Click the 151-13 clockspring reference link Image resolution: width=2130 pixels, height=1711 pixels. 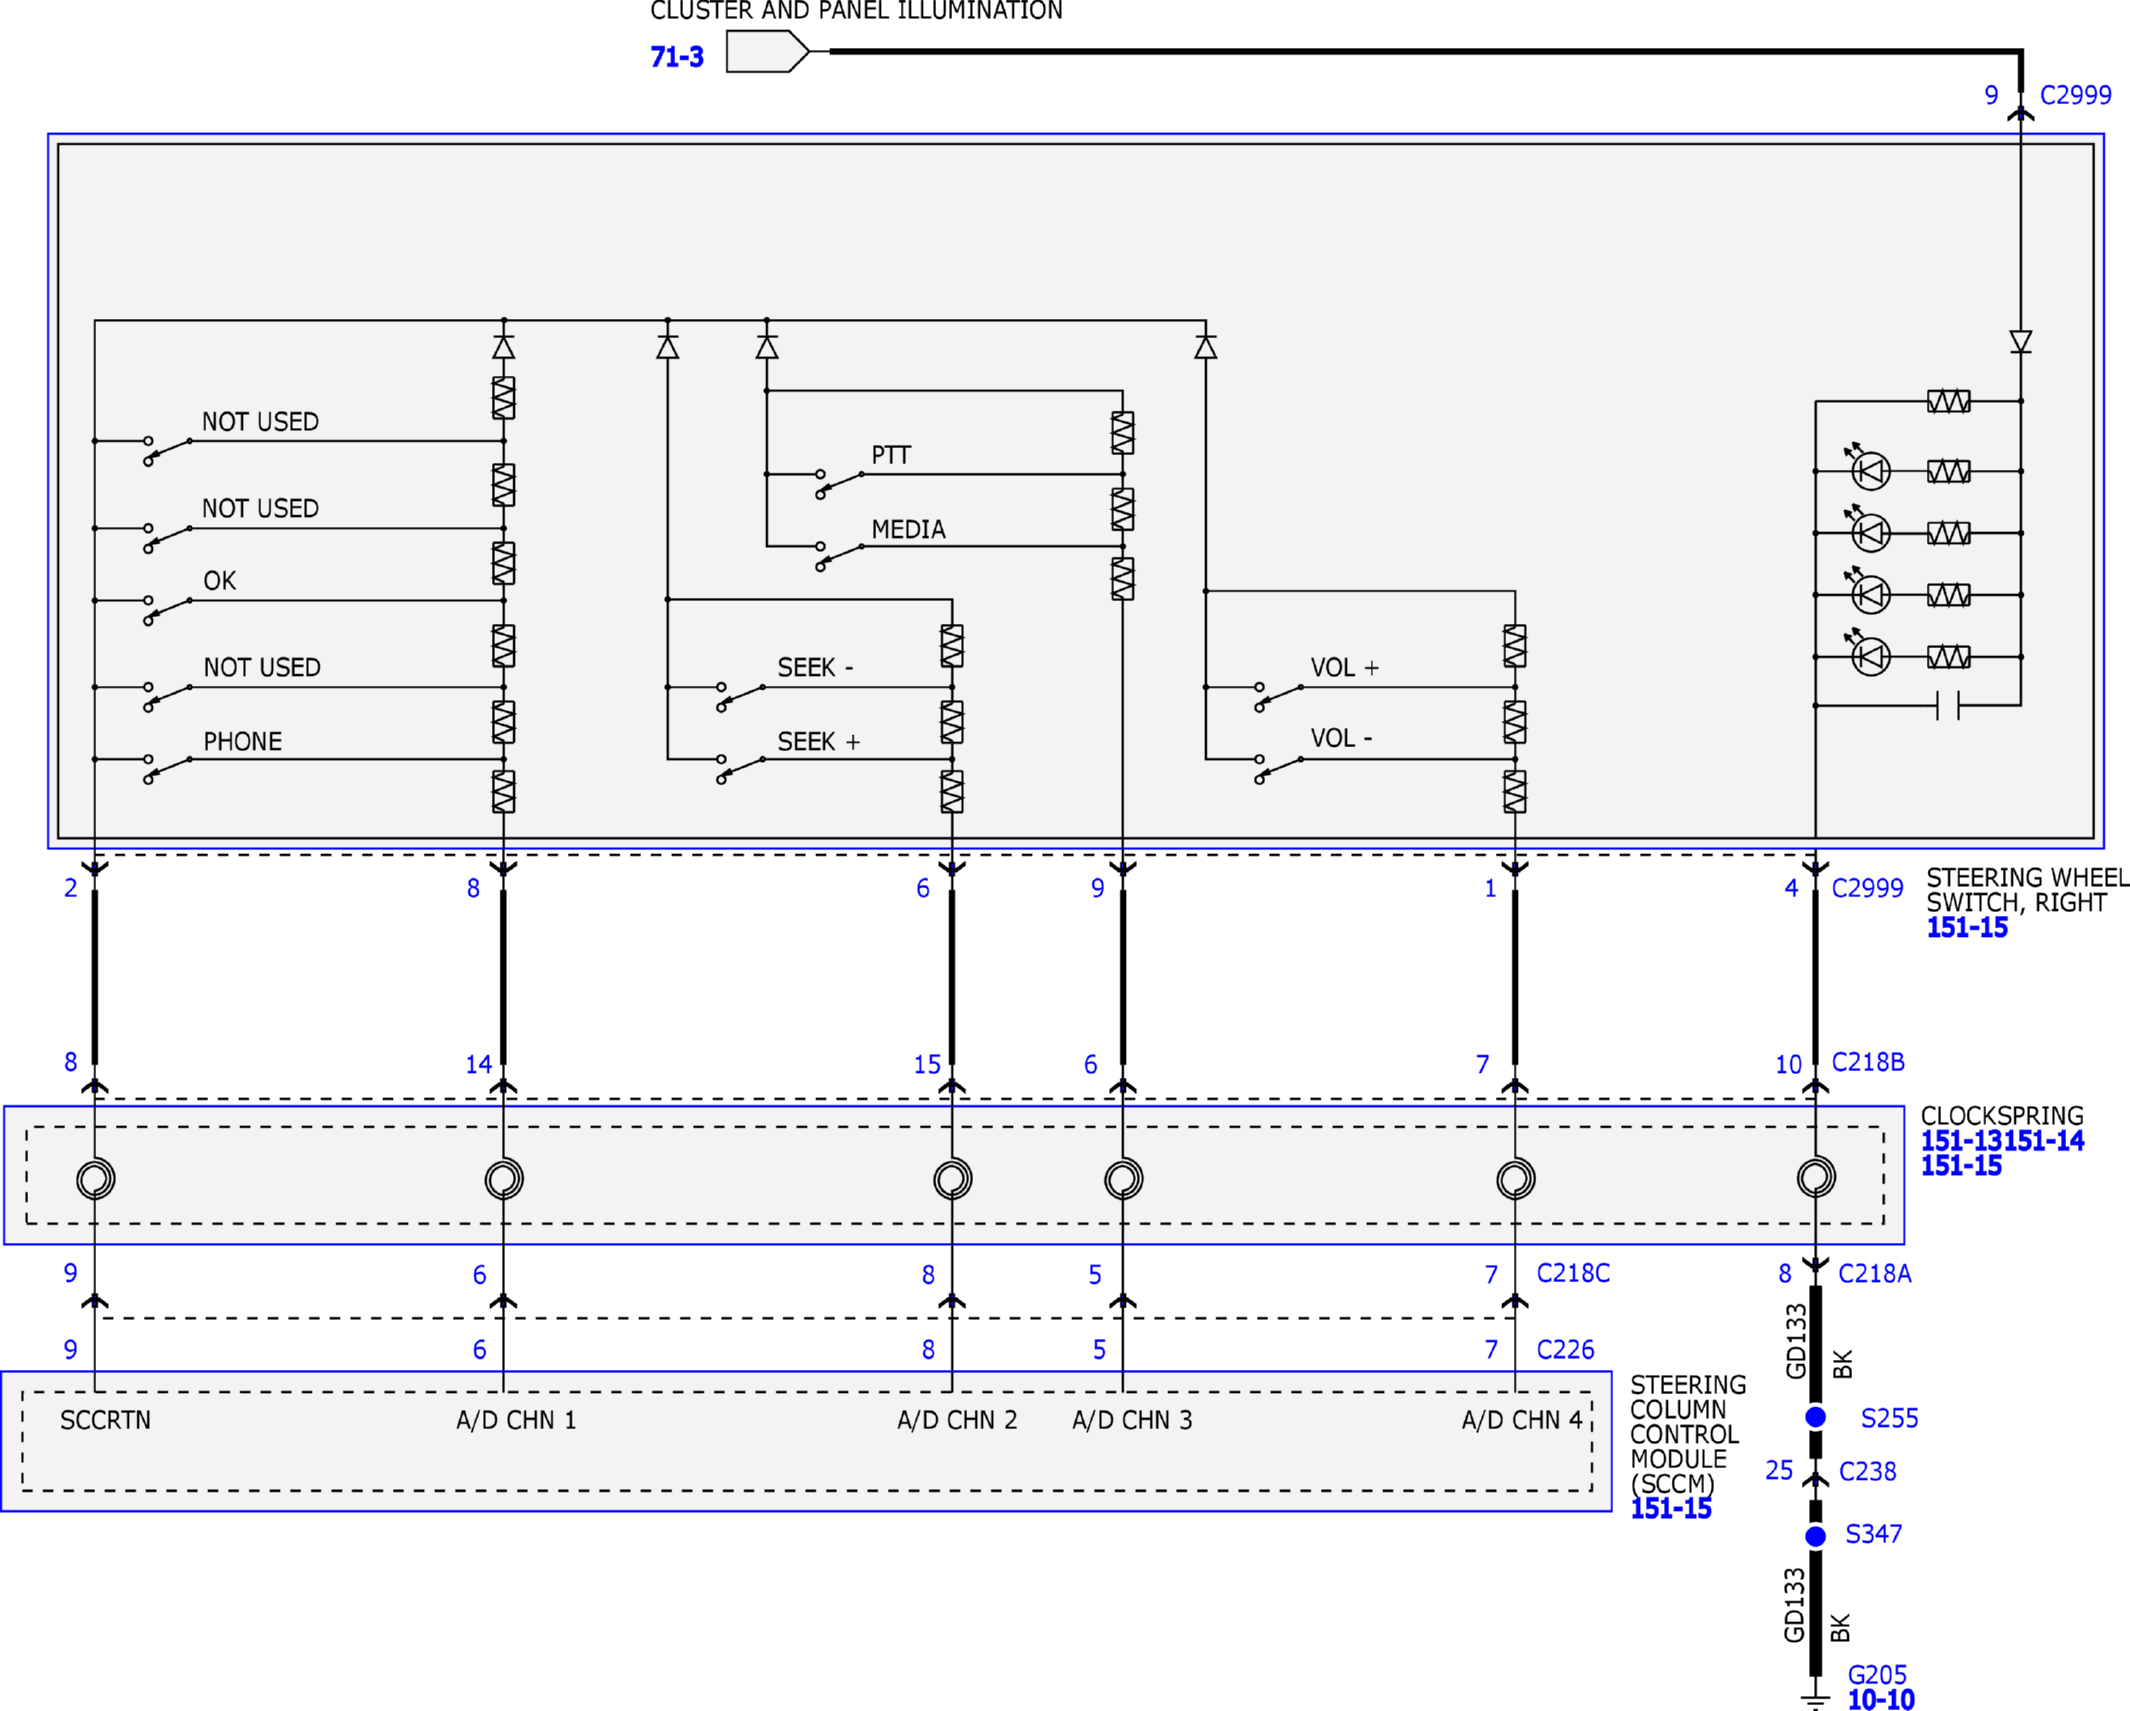click(x=1961, y=1141)
